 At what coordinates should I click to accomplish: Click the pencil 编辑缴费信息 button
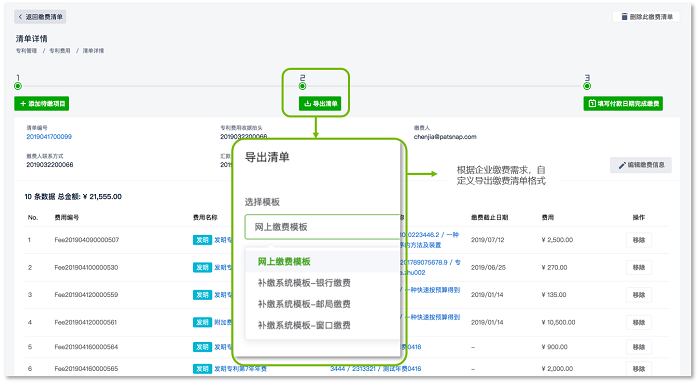[641, 165]
